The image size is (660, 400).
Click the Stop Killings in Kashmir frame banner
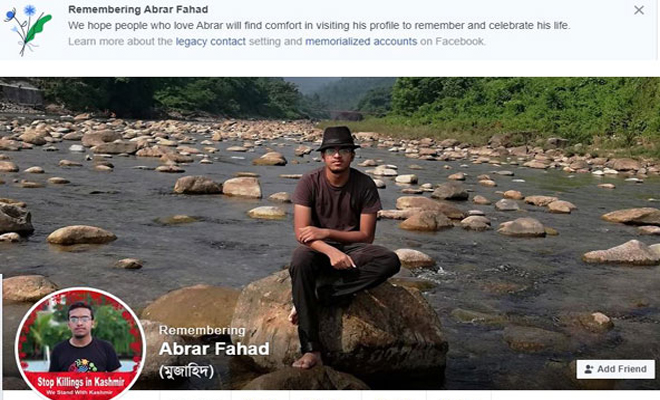coord(80,381)
